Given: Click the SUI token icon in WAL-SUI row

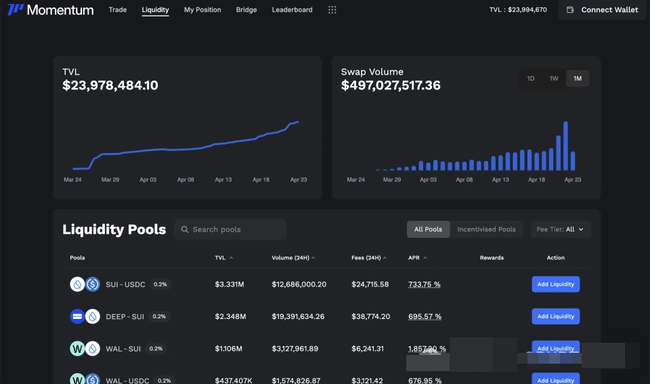Looking at the screenshot, I should (93, 348).
